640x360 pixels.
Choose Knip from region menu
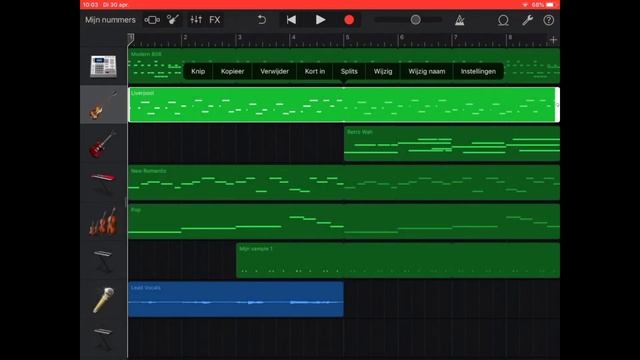pyautogui.click(x=198, y=71)
